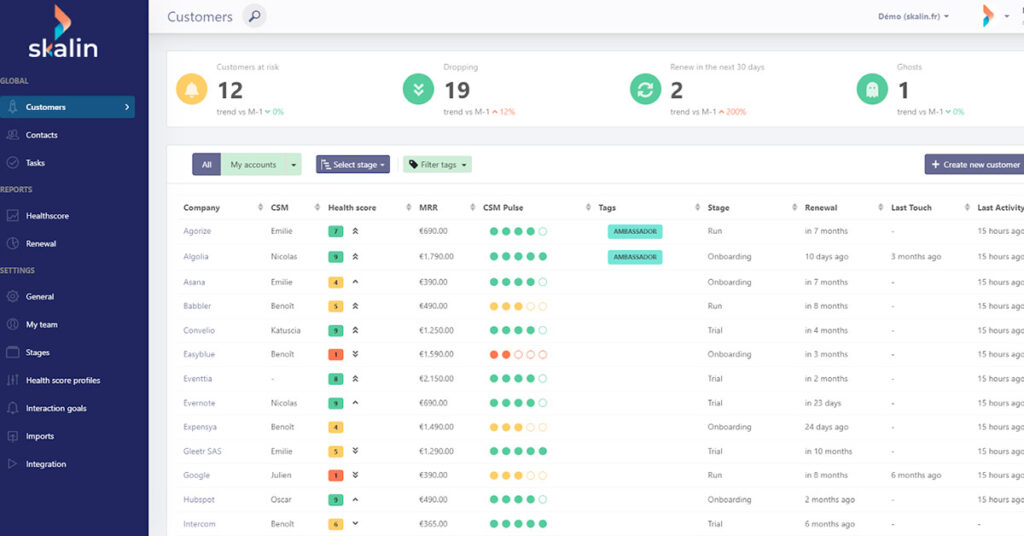Open the Algolia company link
Viewport: 1024px width, 536px height.
coord(196,256)
